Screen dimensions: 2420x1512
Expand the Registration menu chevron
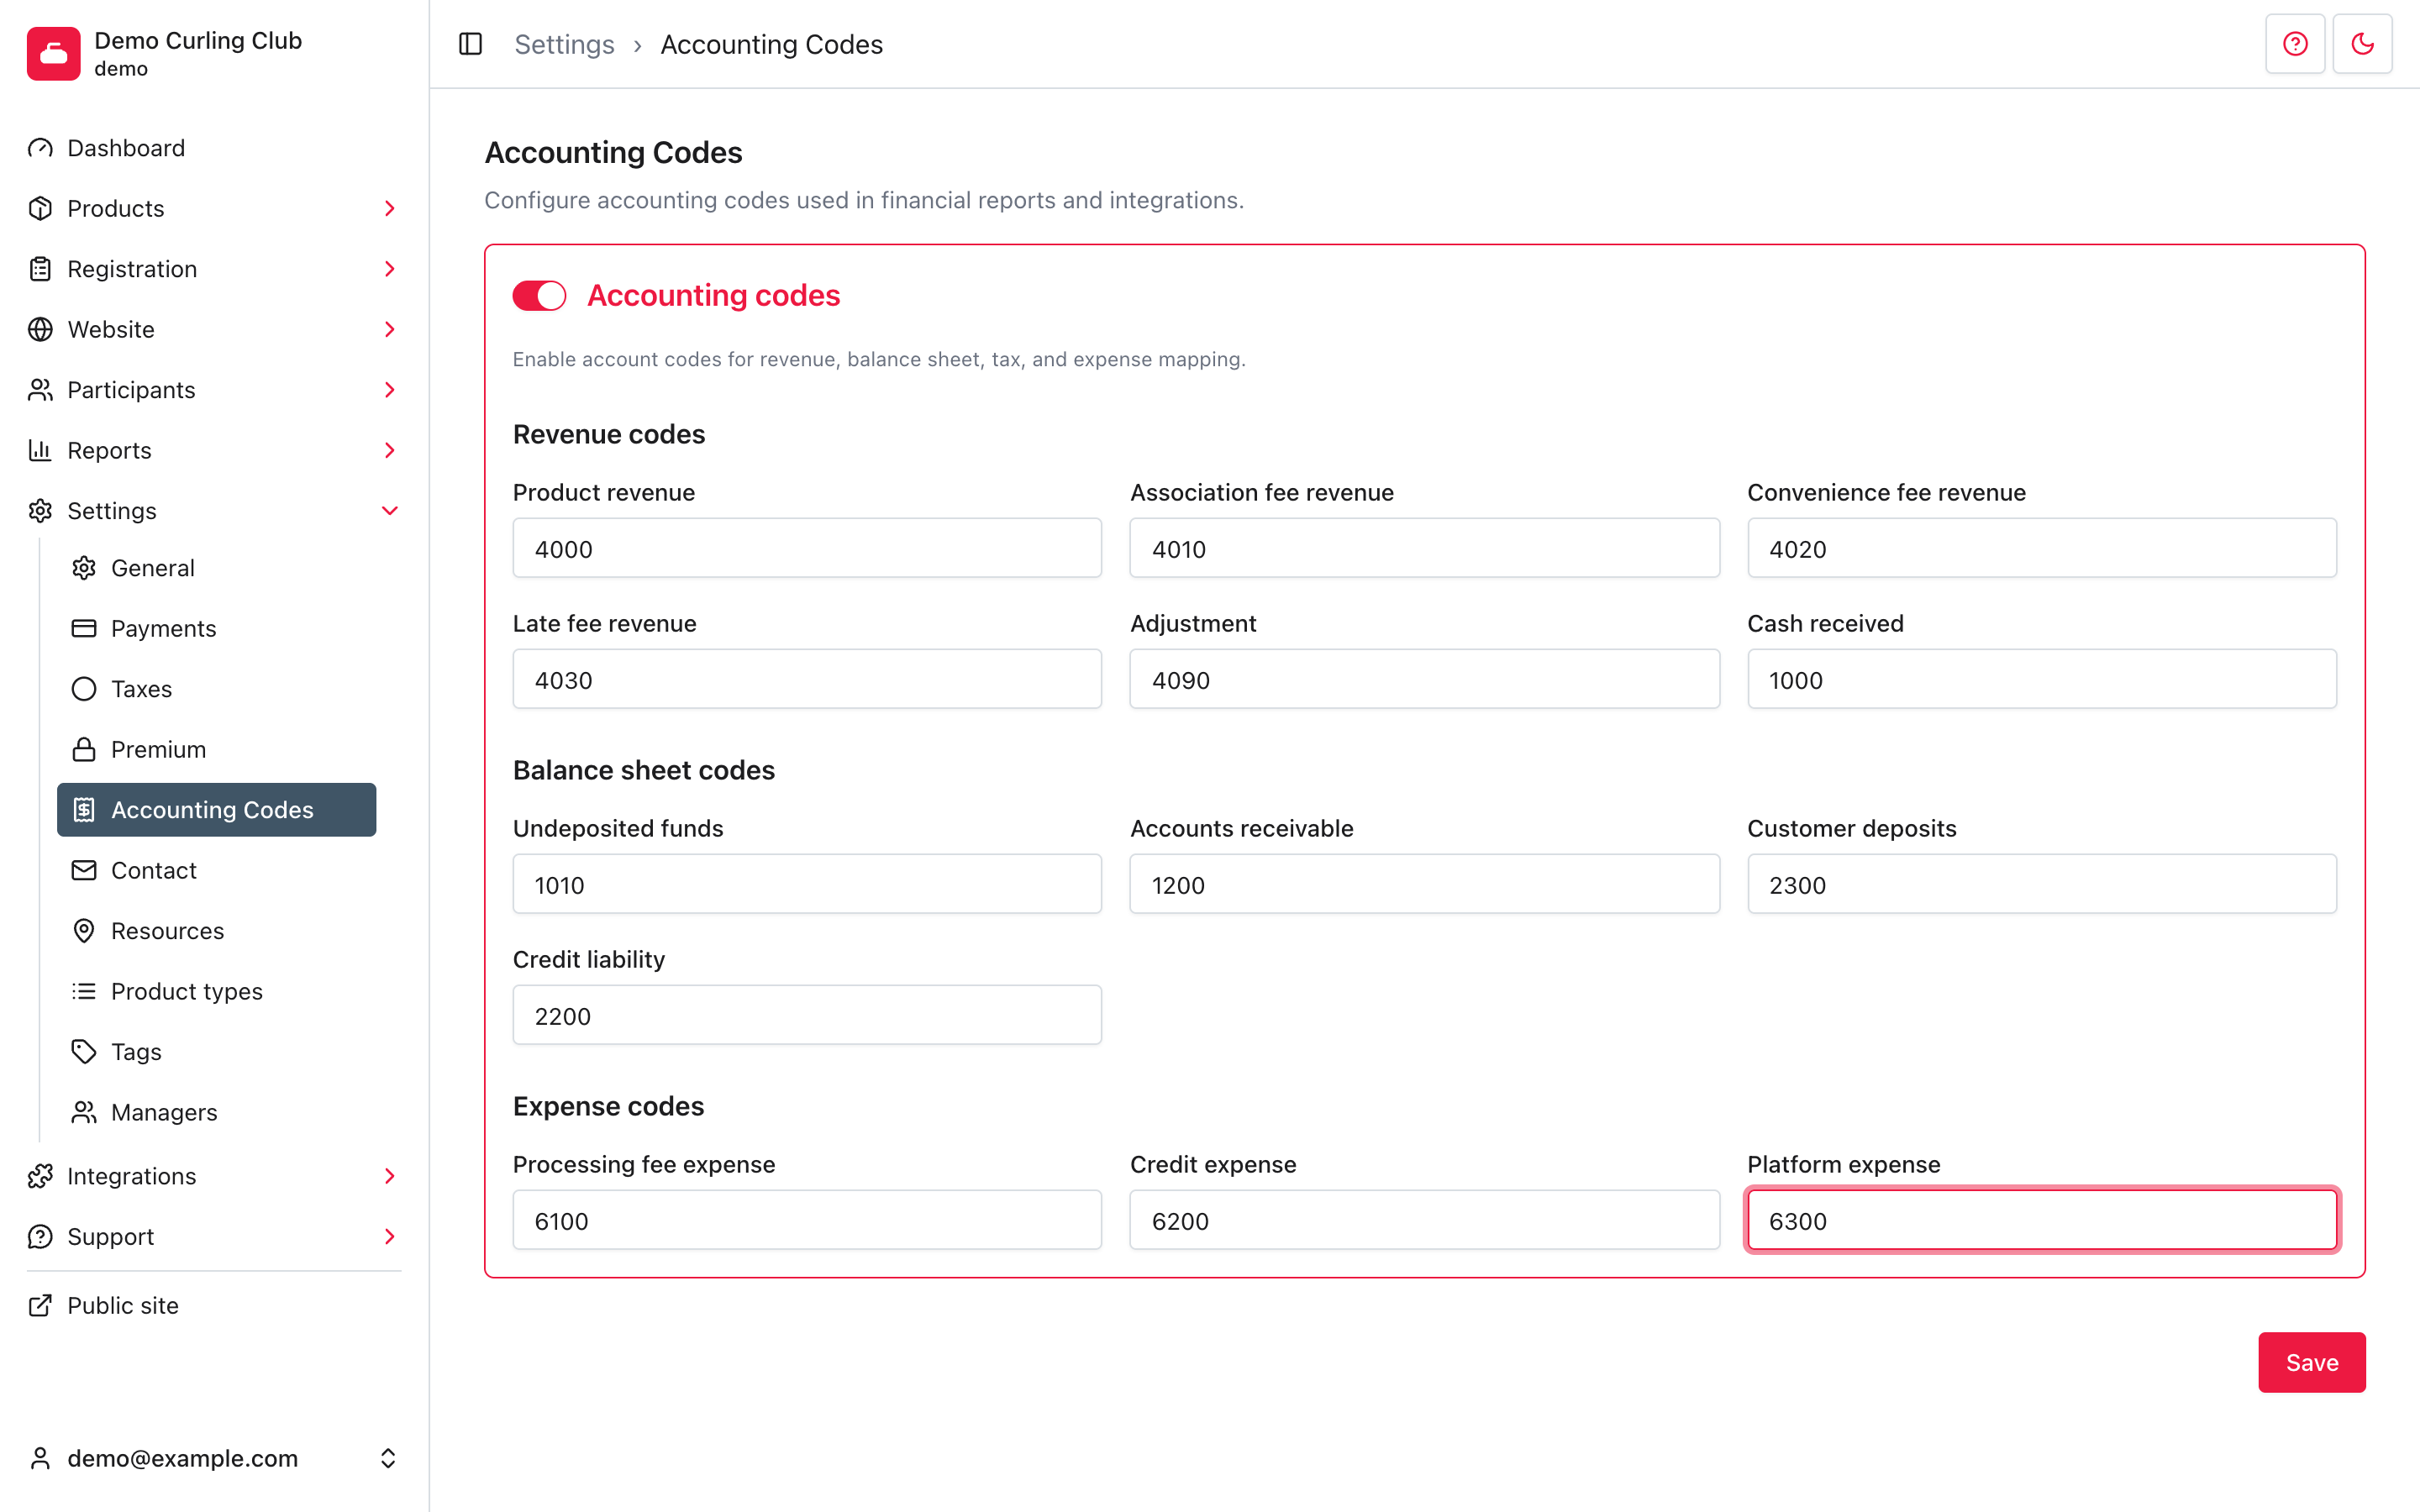coord(390,269)
